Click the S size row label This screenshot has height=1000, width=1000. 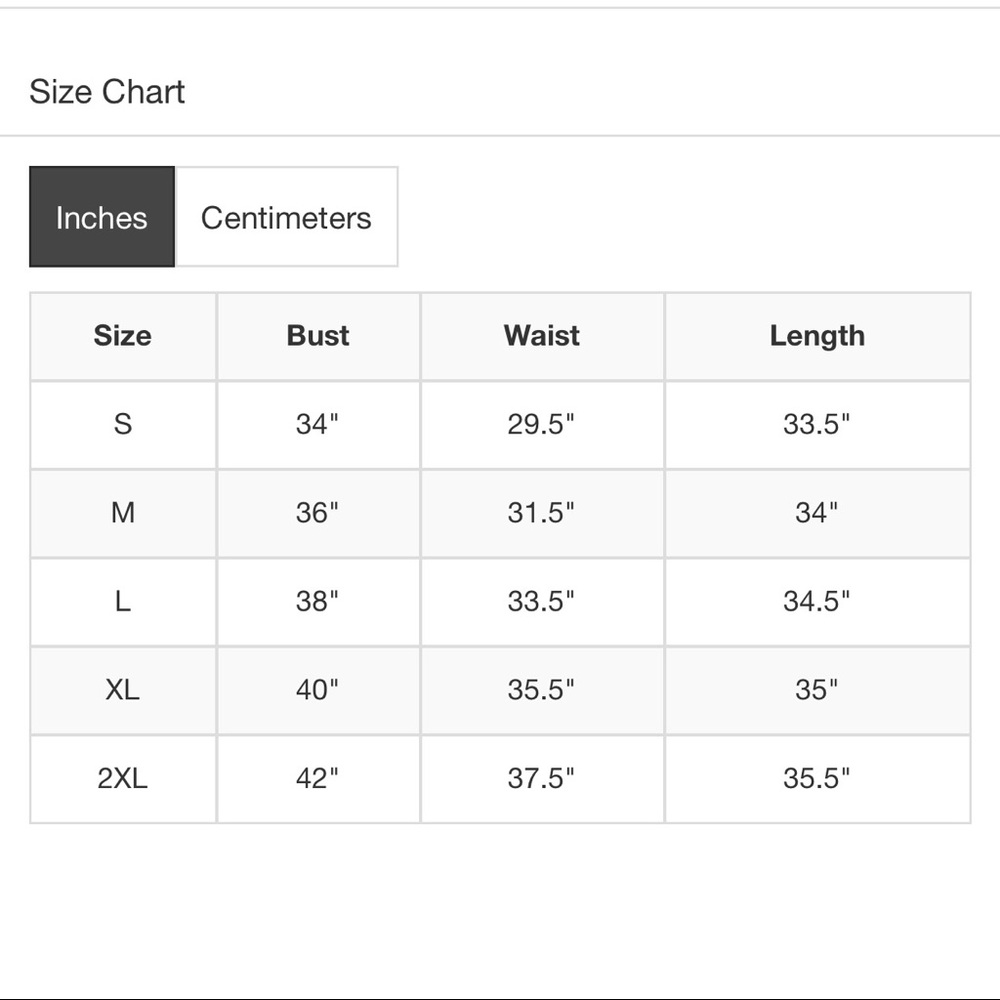(x=122, y=424)
